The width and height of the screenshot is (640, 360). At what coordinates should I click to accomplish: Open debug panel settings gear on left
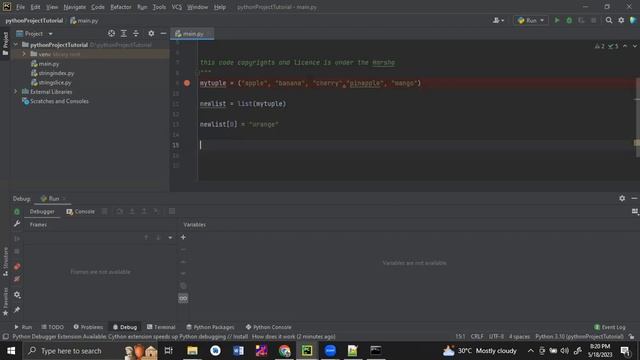[17, 295]
